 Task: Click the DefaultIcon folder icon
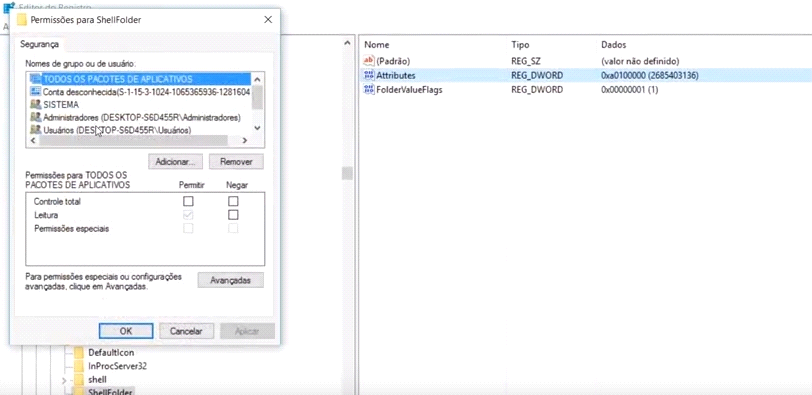(x=79, y=353)
